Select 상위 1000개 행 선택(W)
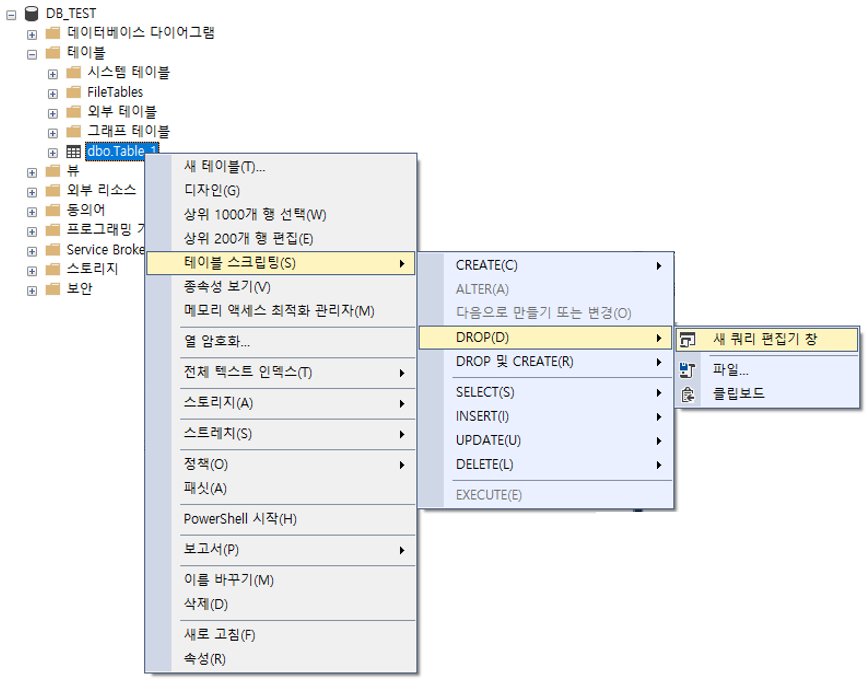The height and width of the screenshot is (681, 867). point(281,214)
